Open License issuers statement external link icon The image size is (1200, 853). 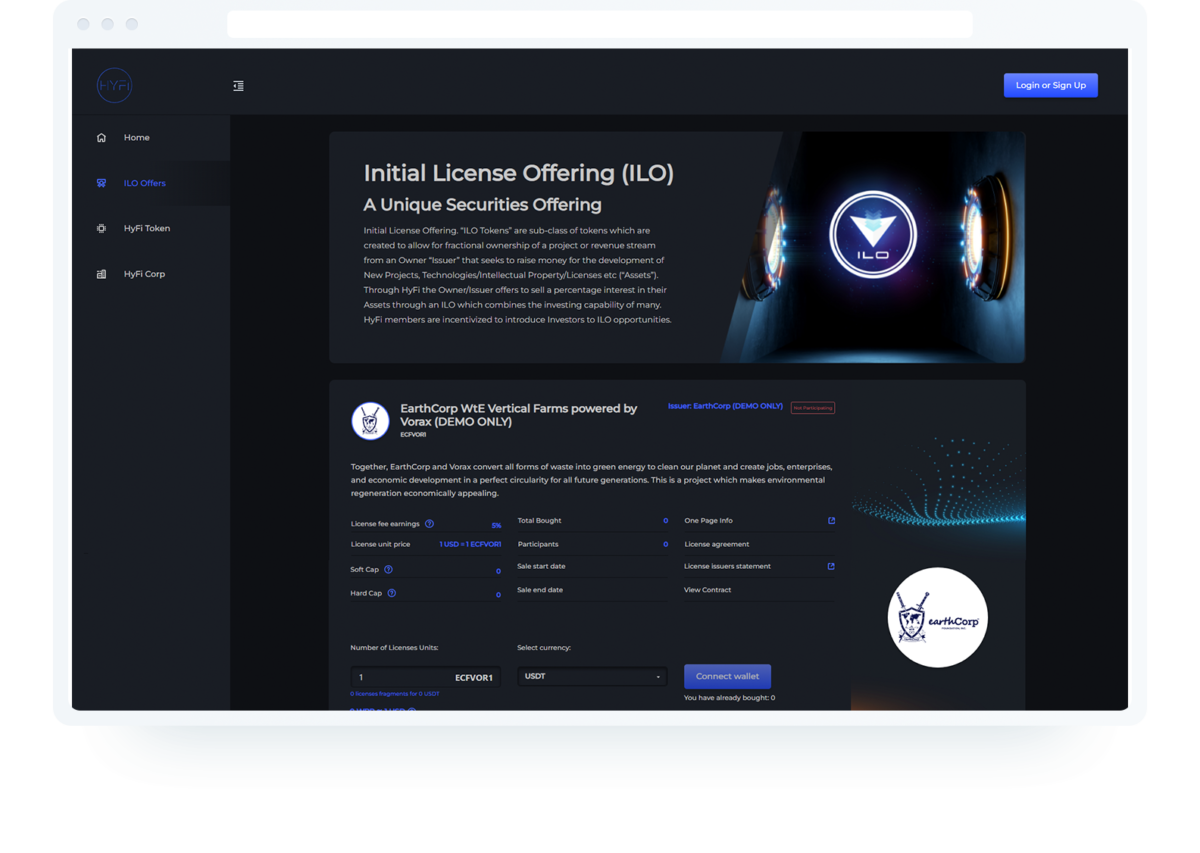[x=831, y=566]
